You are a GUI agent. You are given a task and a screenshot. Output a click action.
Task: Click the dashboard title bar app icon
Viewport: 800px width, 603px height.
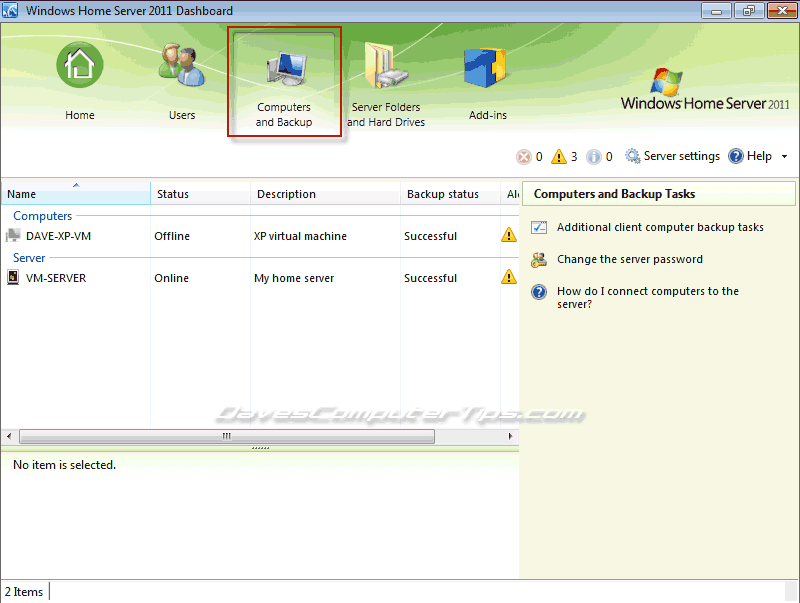(x=10, y=10)
